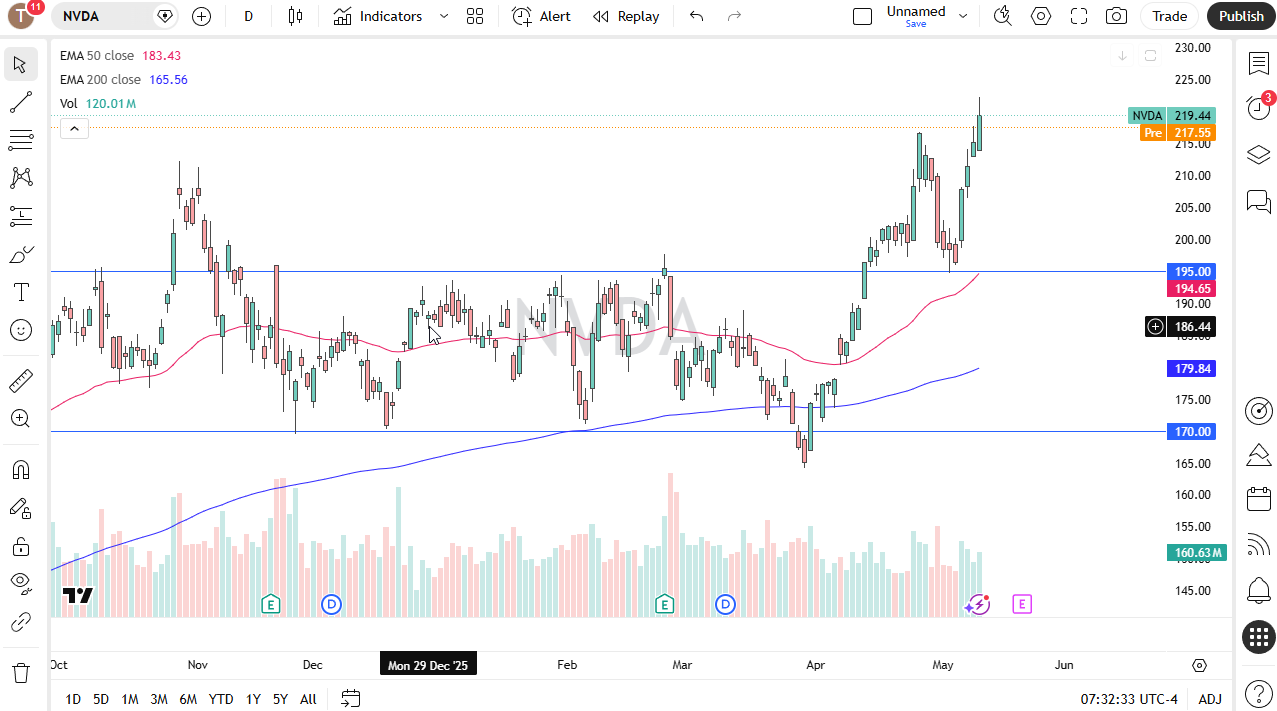Select the 6M date range
1277x711 pixels.
(188, 699)
